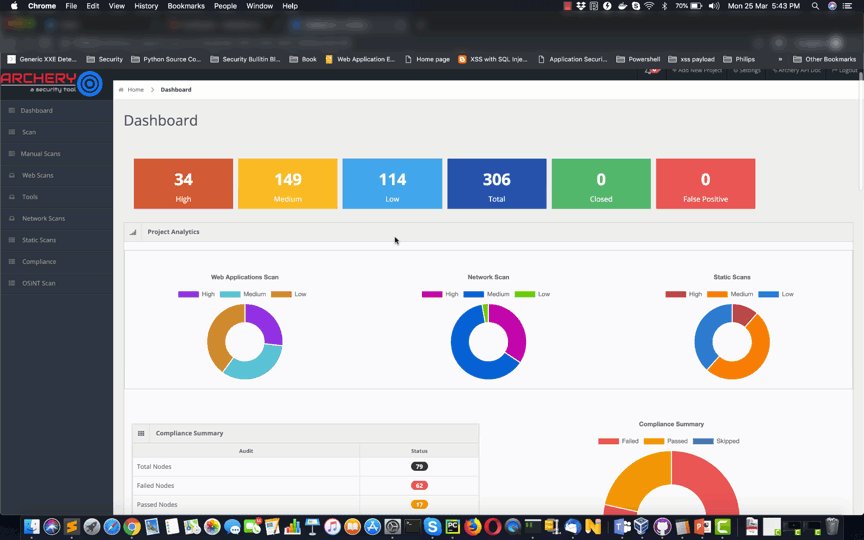The height and width of the screenshot is (540, 864).
Task: Toggle Skipped legend in Compliance Summary chart
Action: [716, 441]
